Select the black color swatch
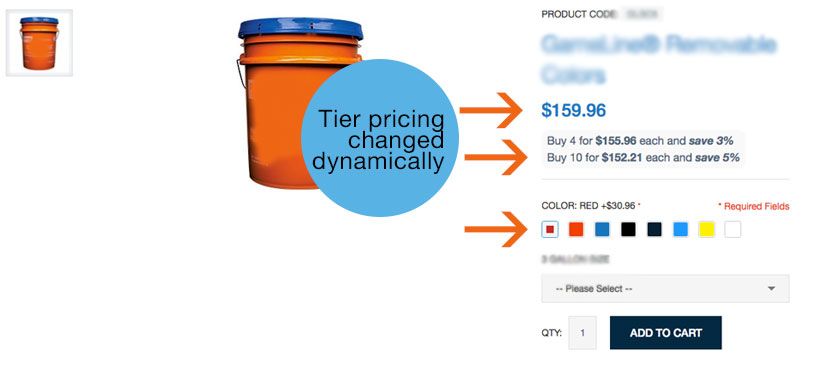822x384 pixels. [628, 229]
